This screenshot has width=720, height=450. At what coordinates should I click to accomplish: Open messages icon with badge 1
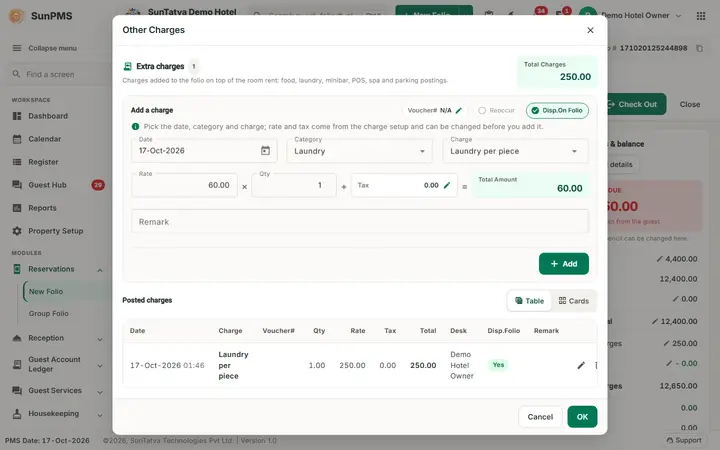562,14
